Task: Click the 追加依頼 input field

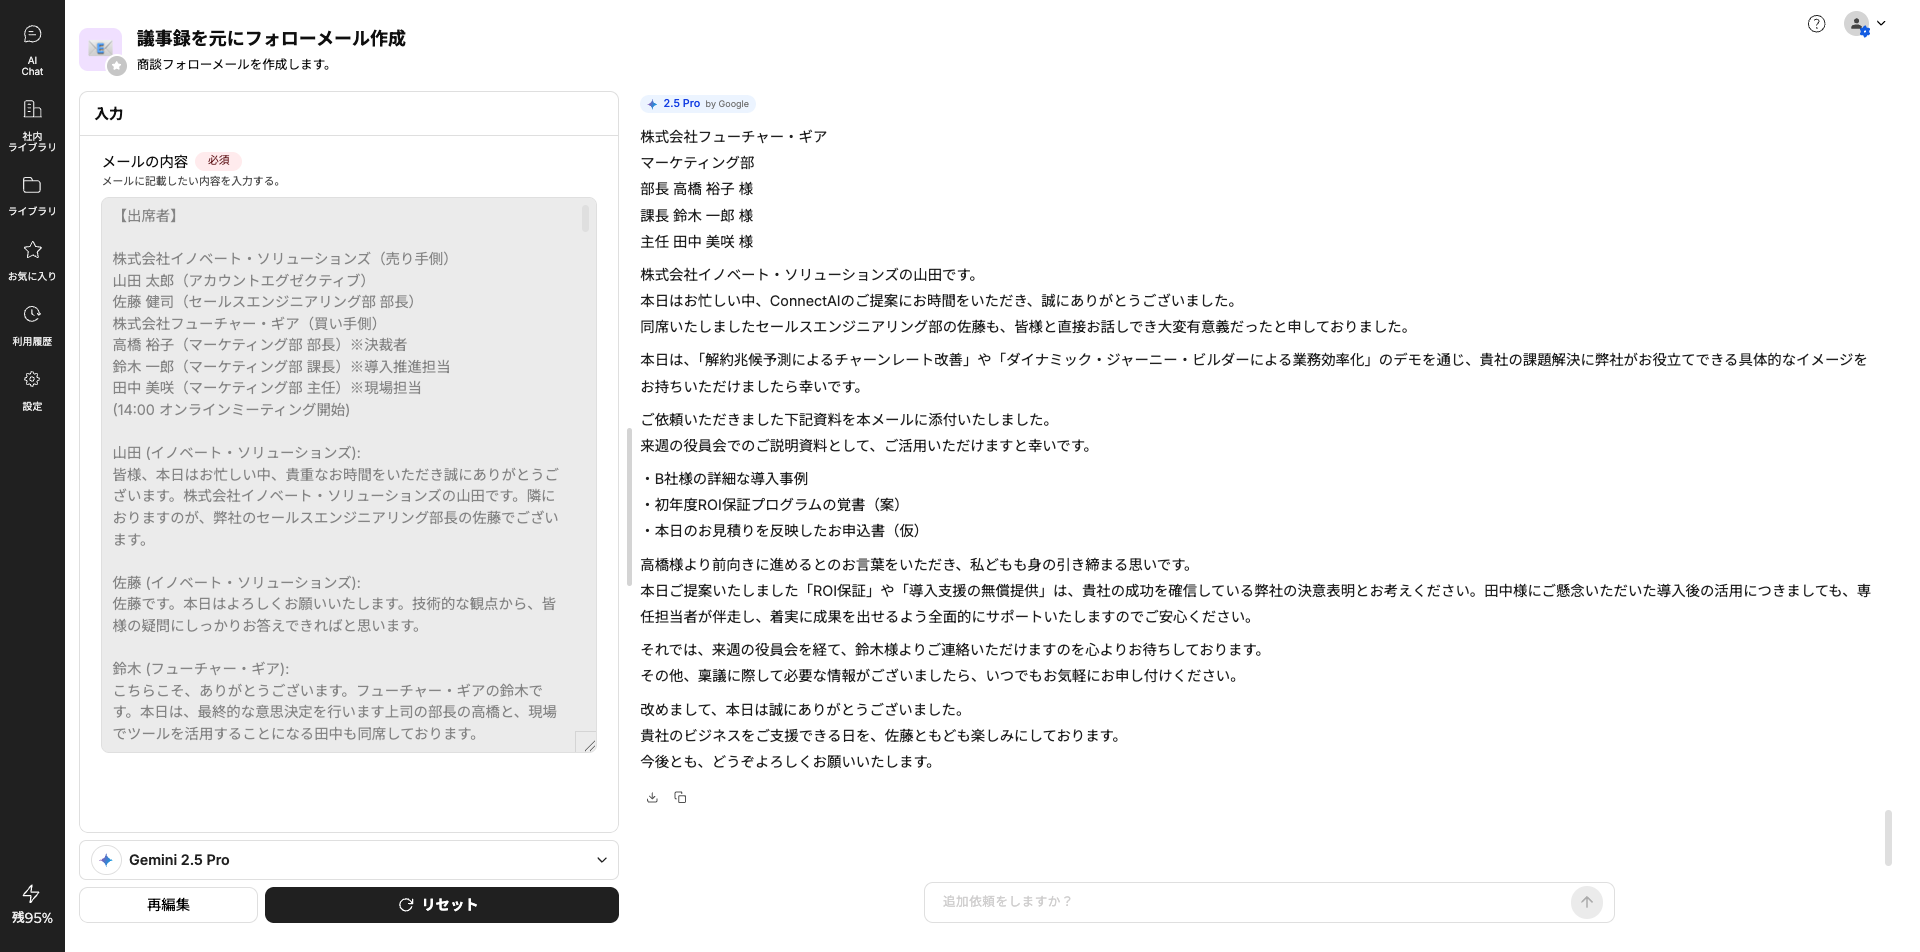Action: [1250, 902]
